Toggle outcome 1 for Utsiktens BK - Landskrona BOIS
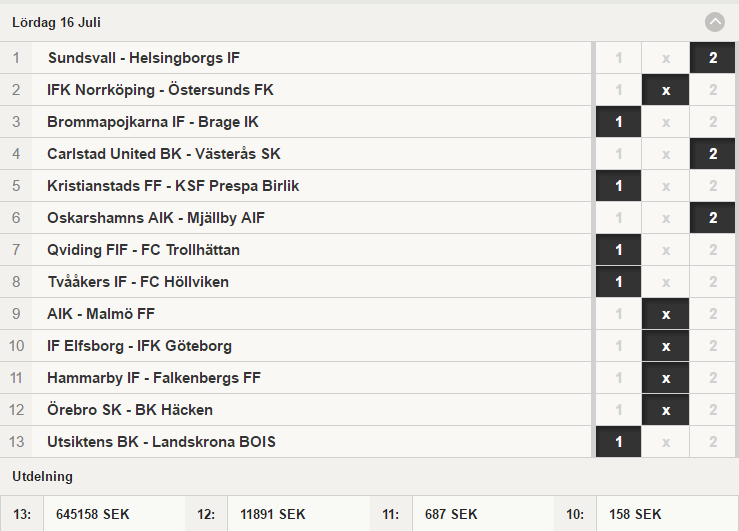 coord(618,442)
